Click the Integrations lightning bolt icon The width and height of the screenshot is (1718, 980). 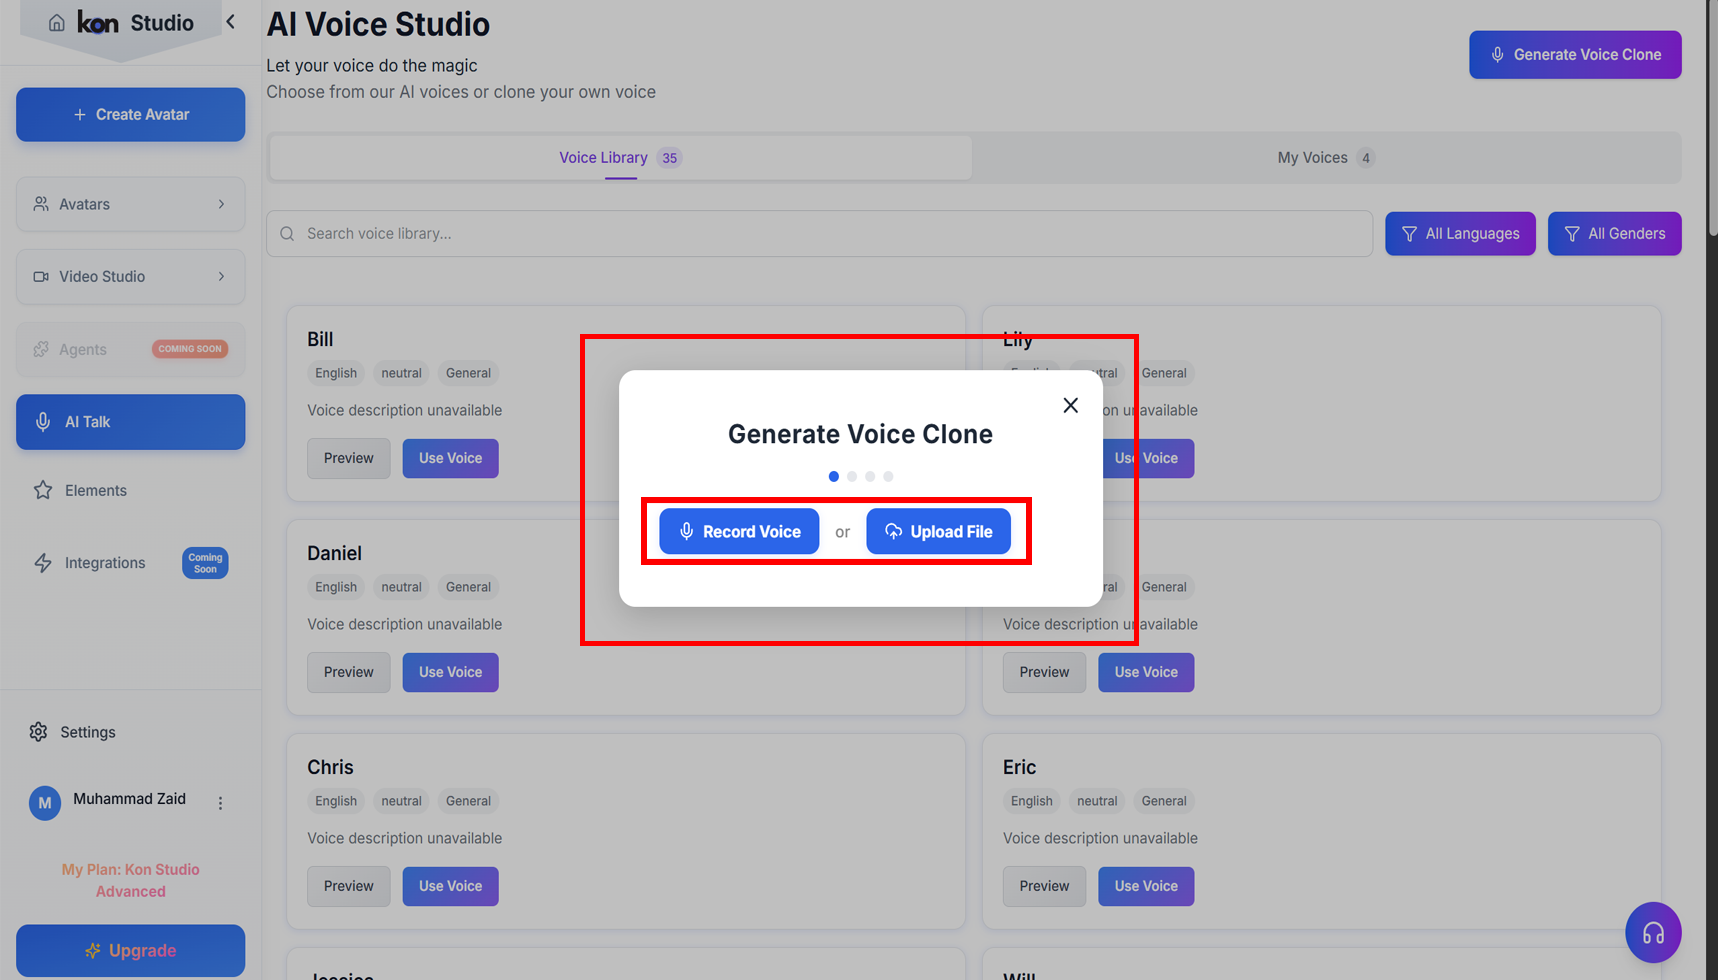43,563
